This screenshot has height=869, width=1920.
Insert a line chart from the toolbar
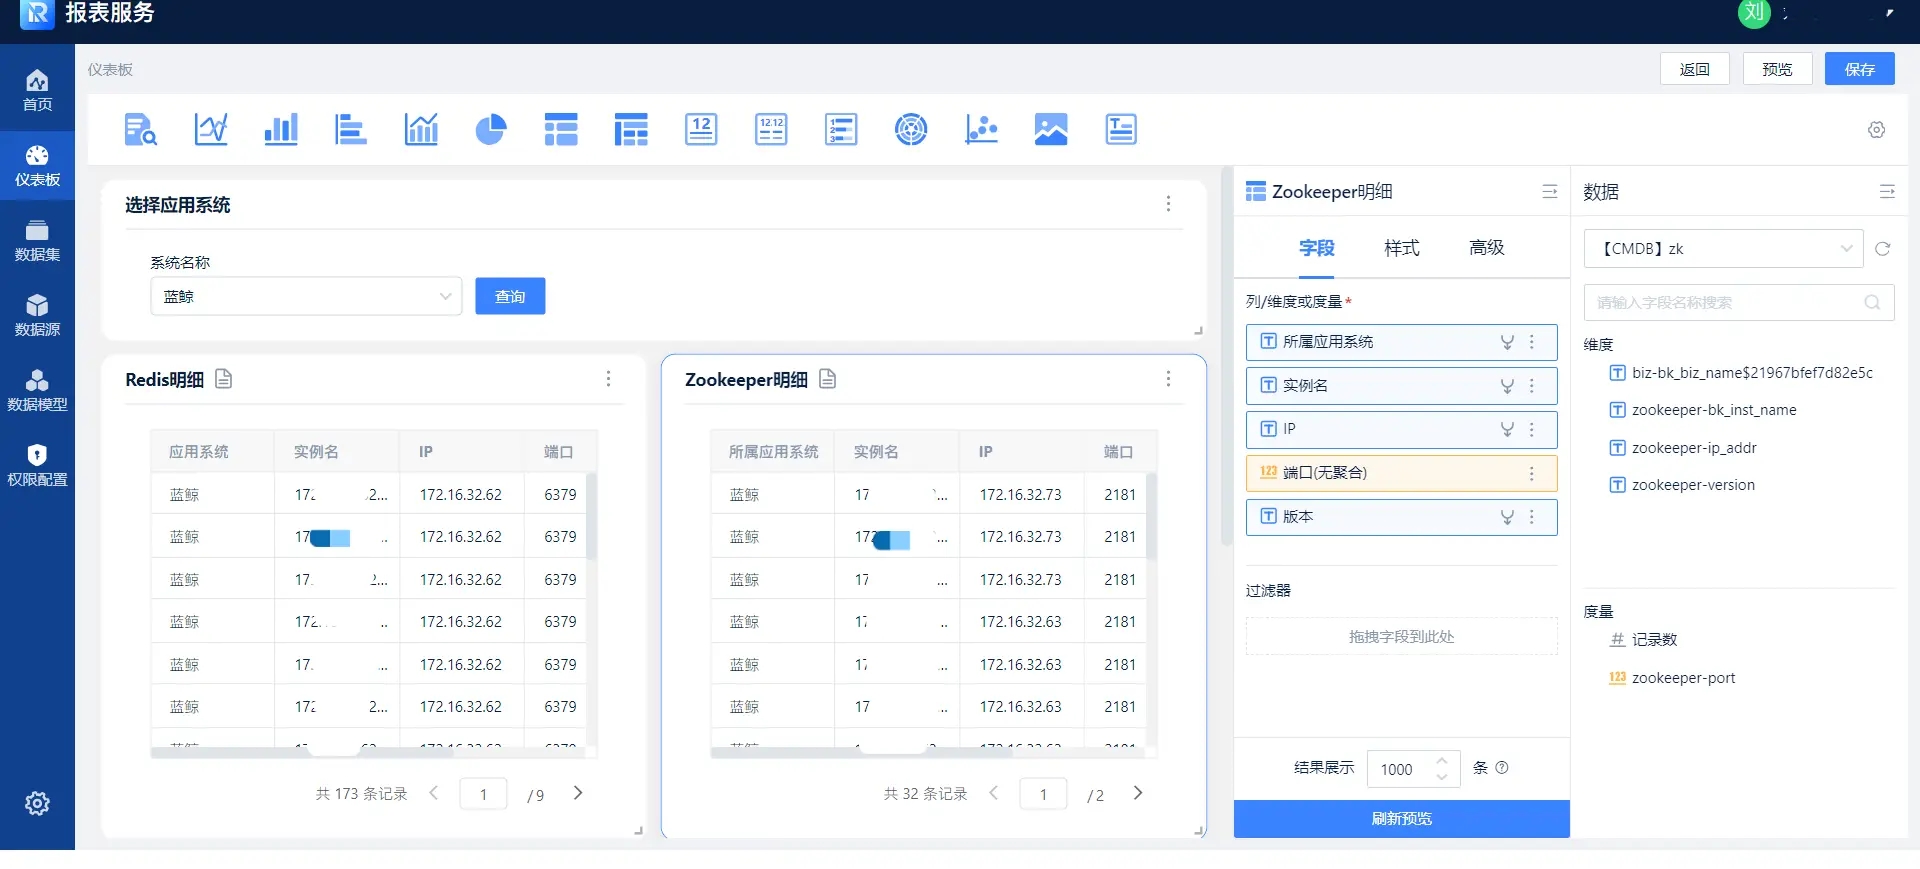point(211,130)
